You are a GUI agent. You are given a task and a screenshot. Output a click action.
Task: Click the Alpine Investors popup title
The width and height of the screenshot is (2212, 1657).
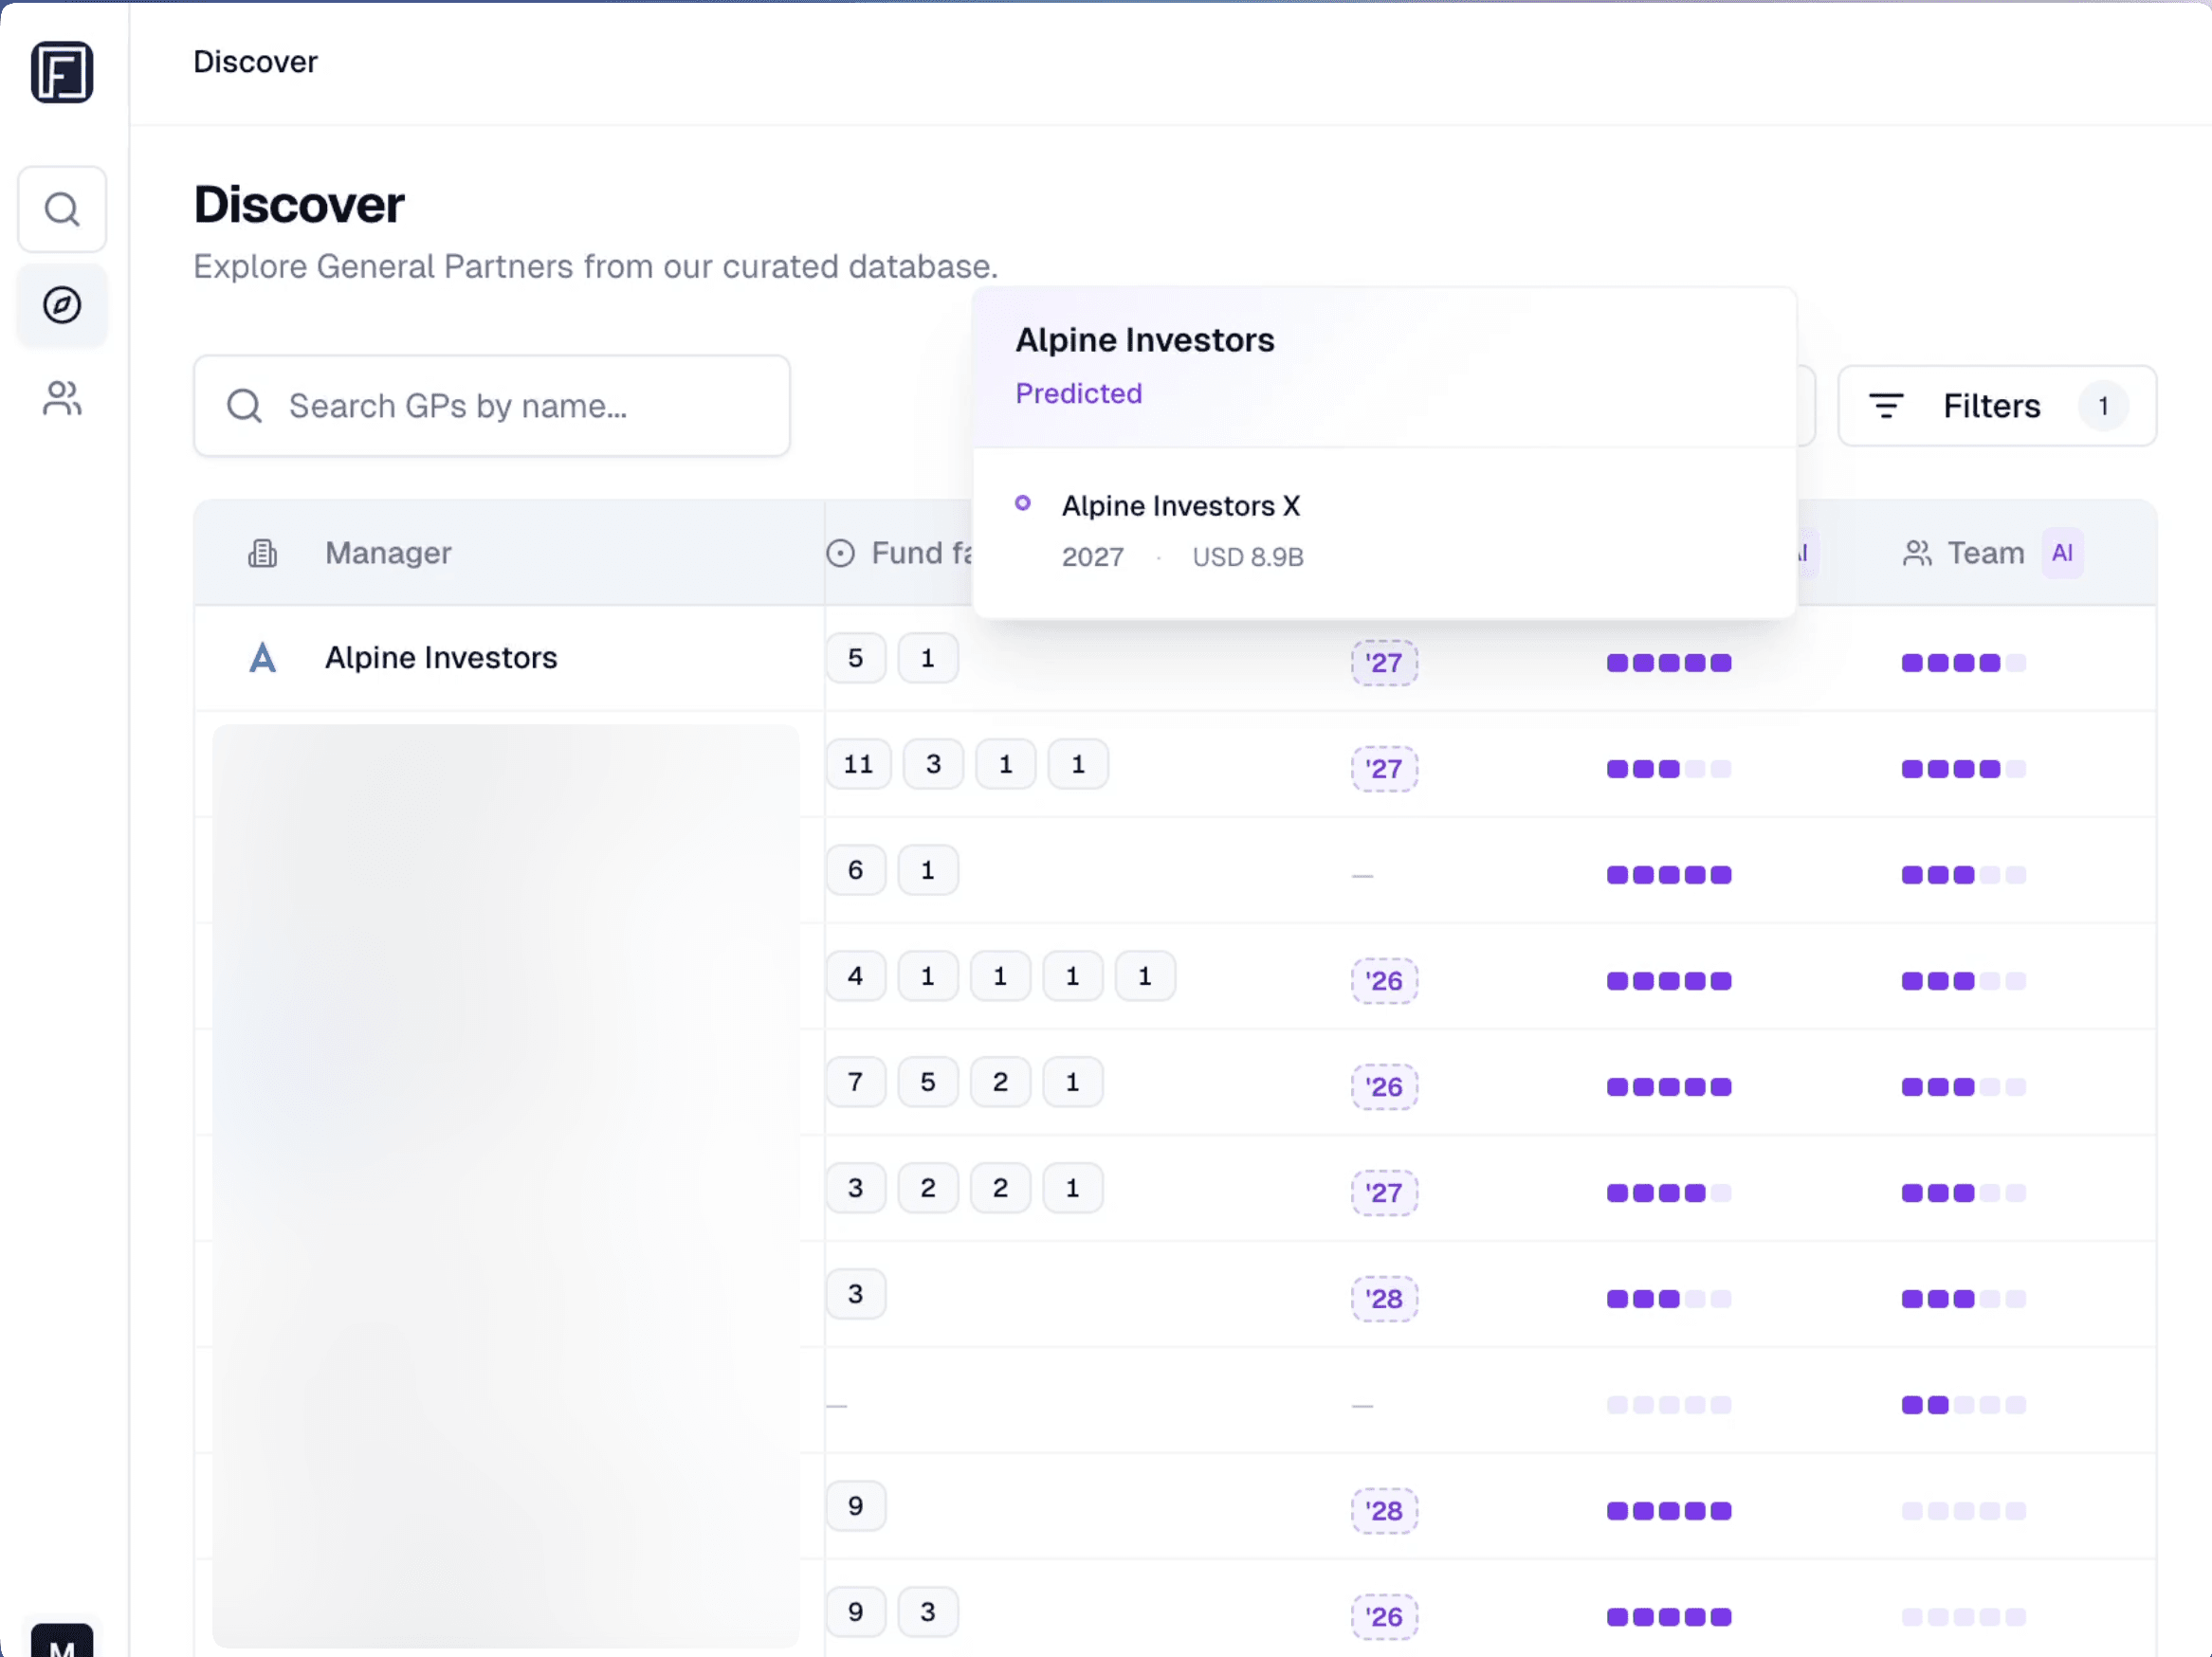1144,340
